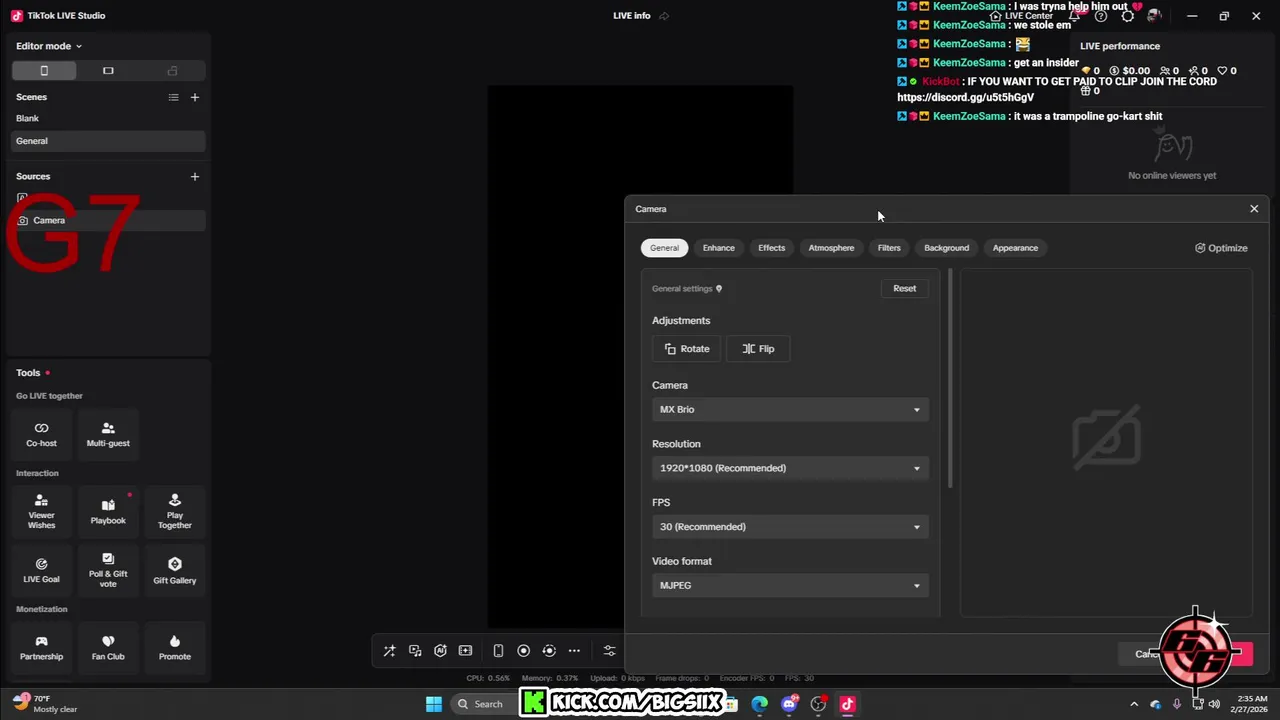The height and width of the screenshot is (720, 1280).
Task: Click the Camera dialog vertical scrollbar
Action: click(x=950, y=379)
